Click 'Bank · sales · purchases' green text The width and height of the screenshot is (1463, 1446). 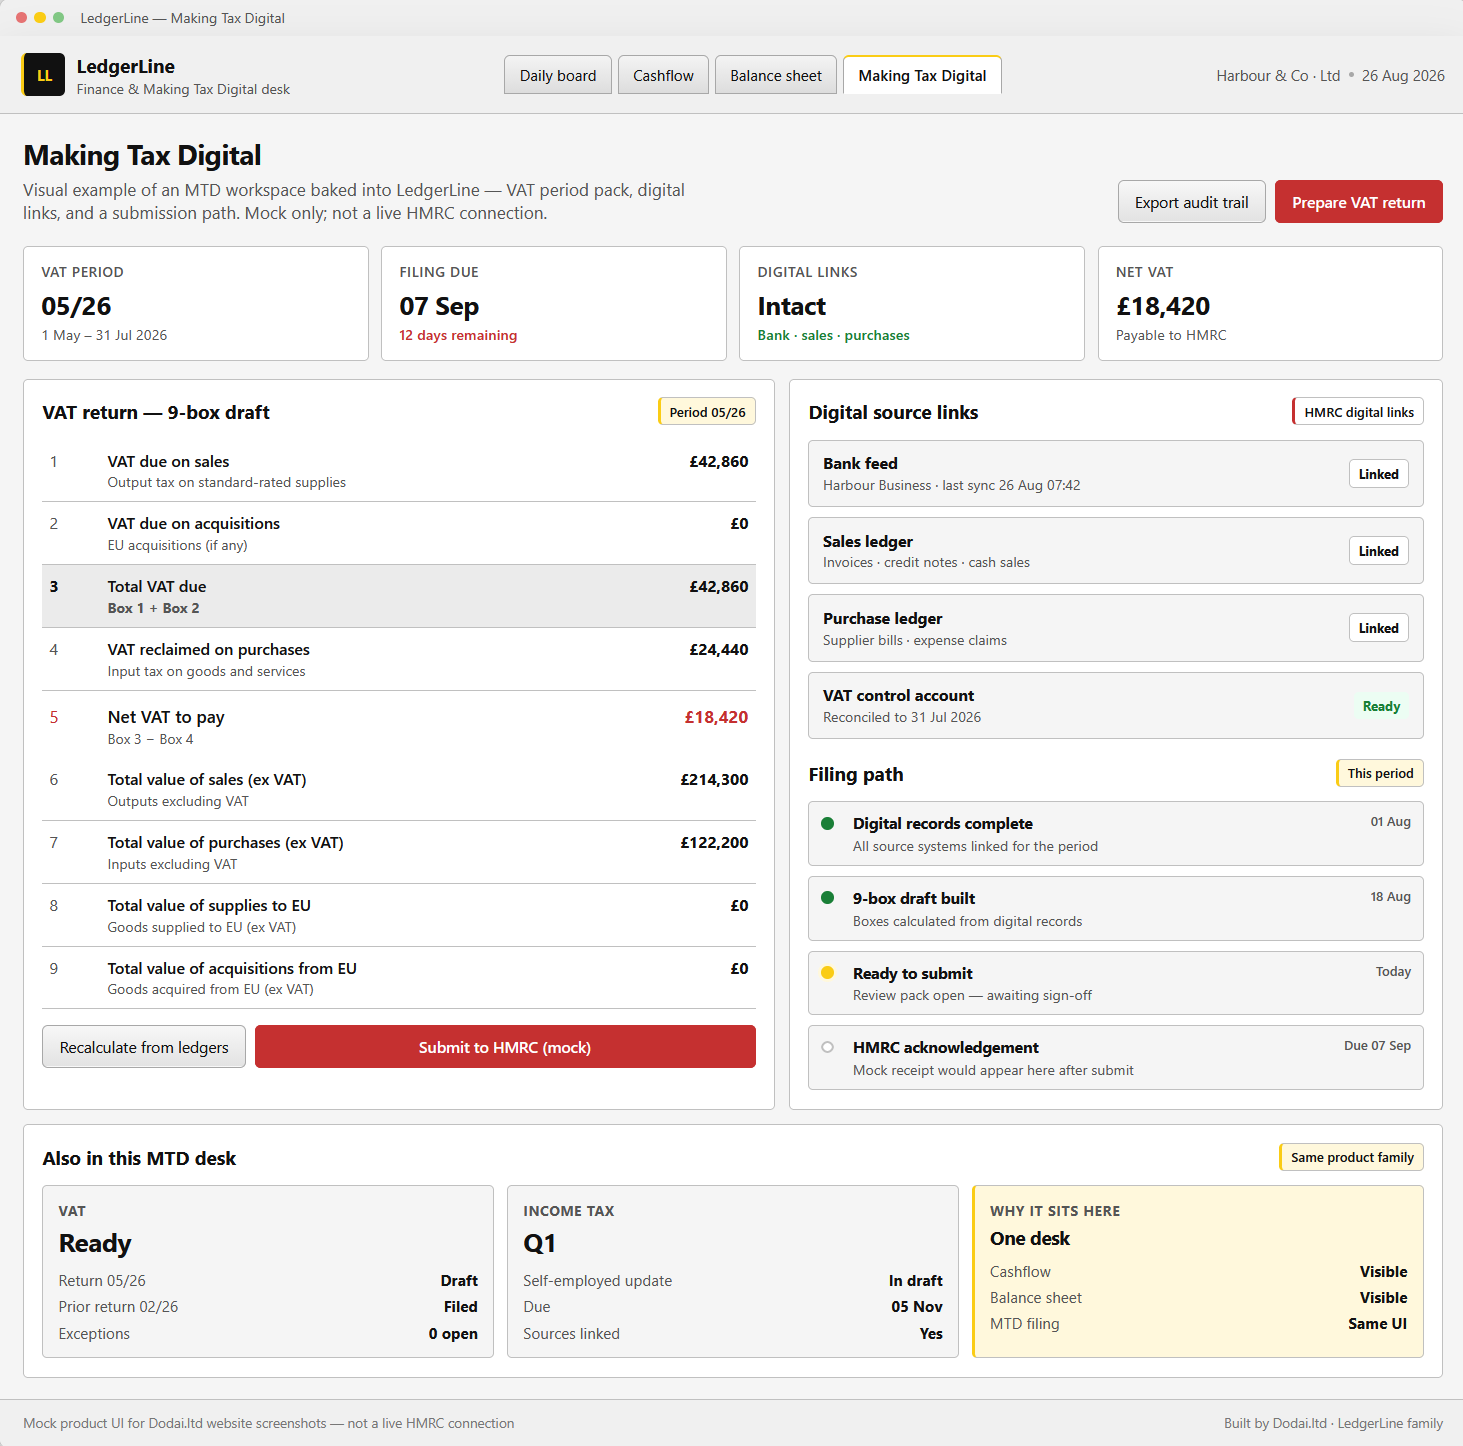(833, 335)
